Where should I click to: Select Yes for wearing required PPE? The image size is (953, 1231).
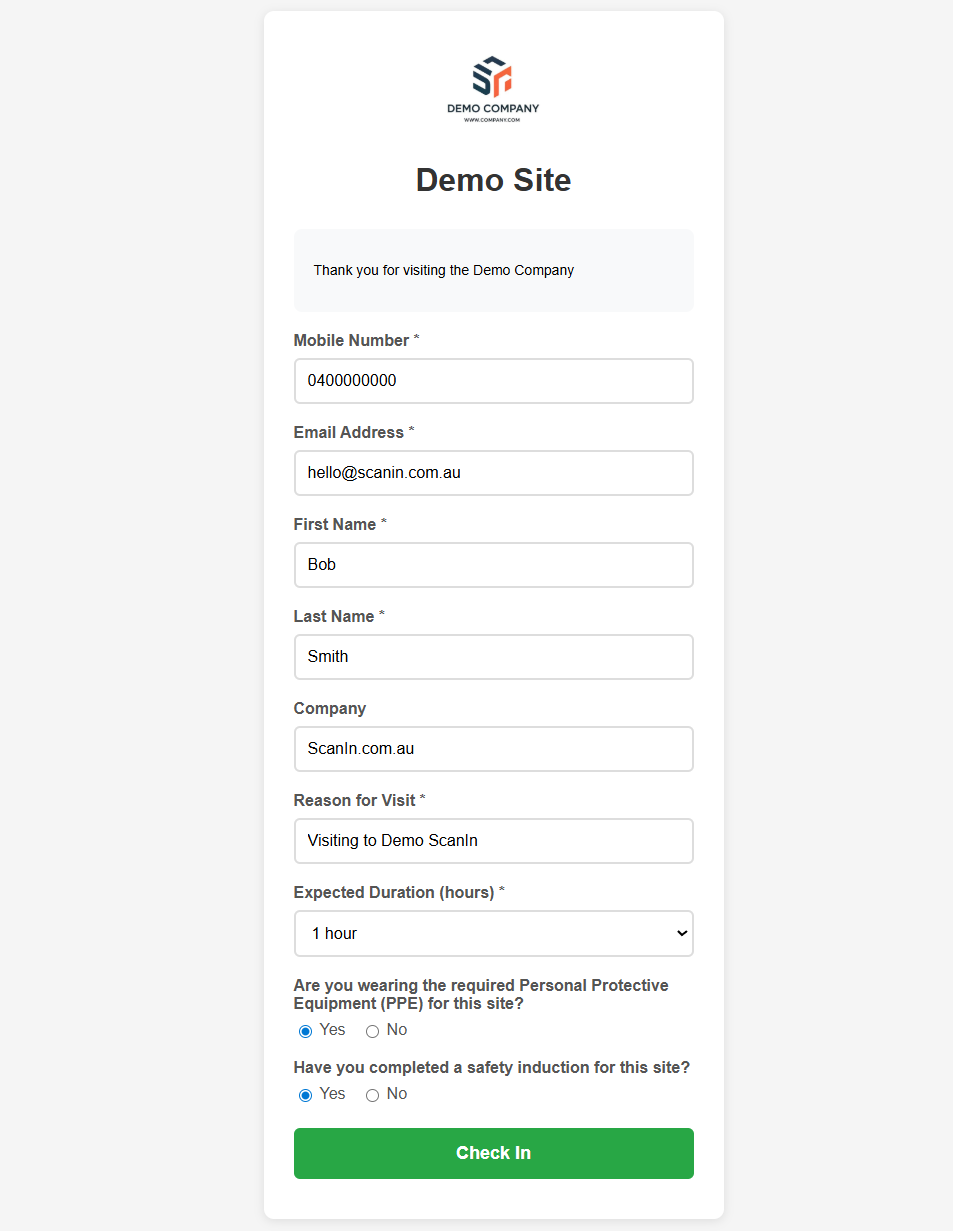point(306,1031)
